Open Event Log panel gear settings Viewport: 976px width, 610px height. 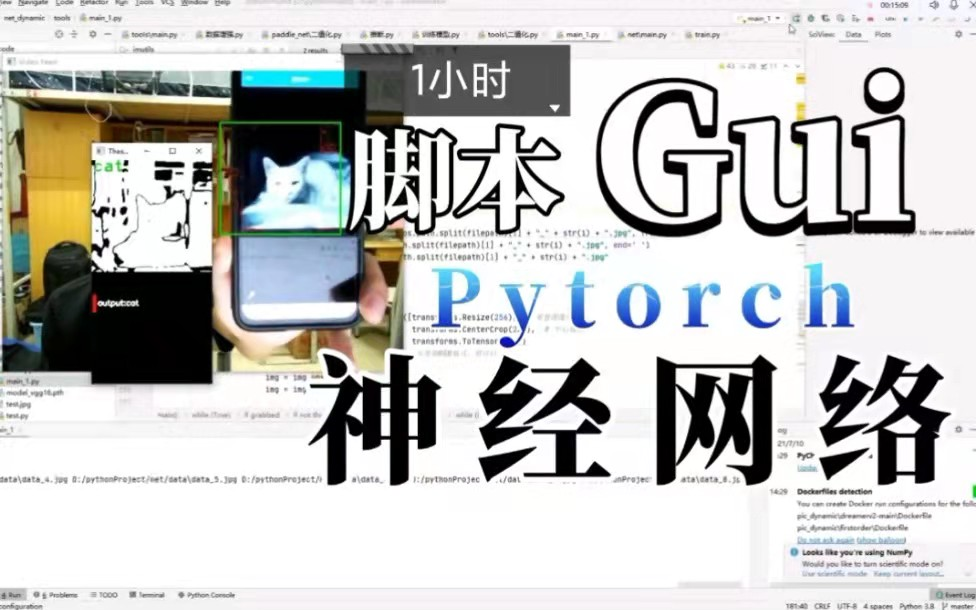click(x=959, y=429)
